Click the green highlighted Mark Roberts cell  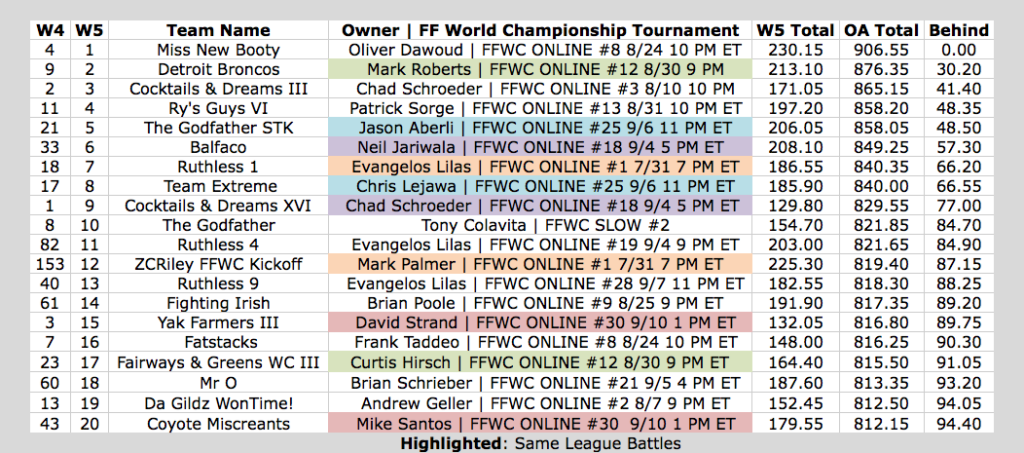pos(540,69)
